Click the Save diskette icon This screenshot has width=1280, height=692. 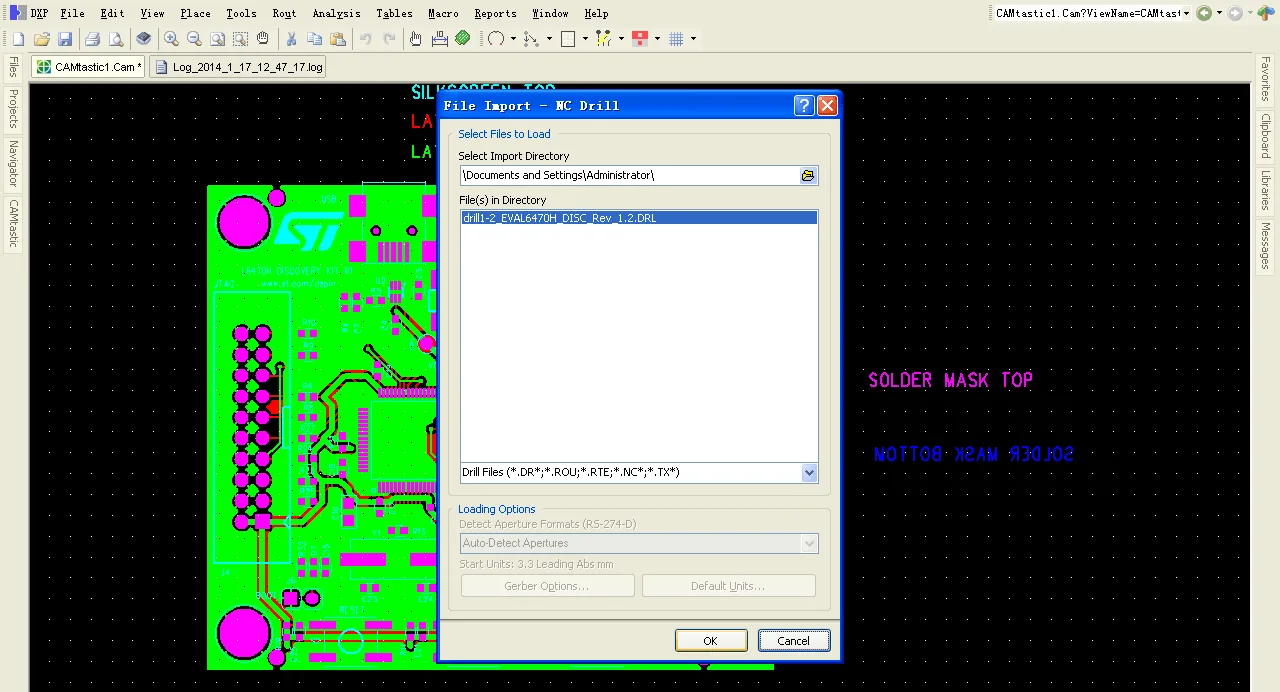pyautogui.click(x=65, y=39)
